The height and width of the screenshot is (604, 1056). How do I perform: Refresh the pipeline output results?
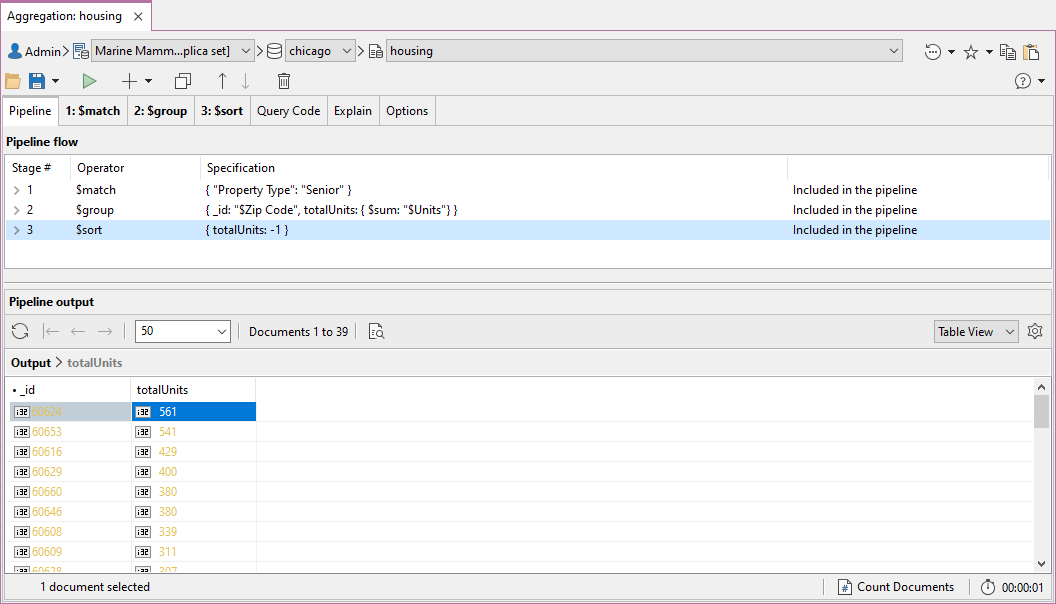(20, 332)
